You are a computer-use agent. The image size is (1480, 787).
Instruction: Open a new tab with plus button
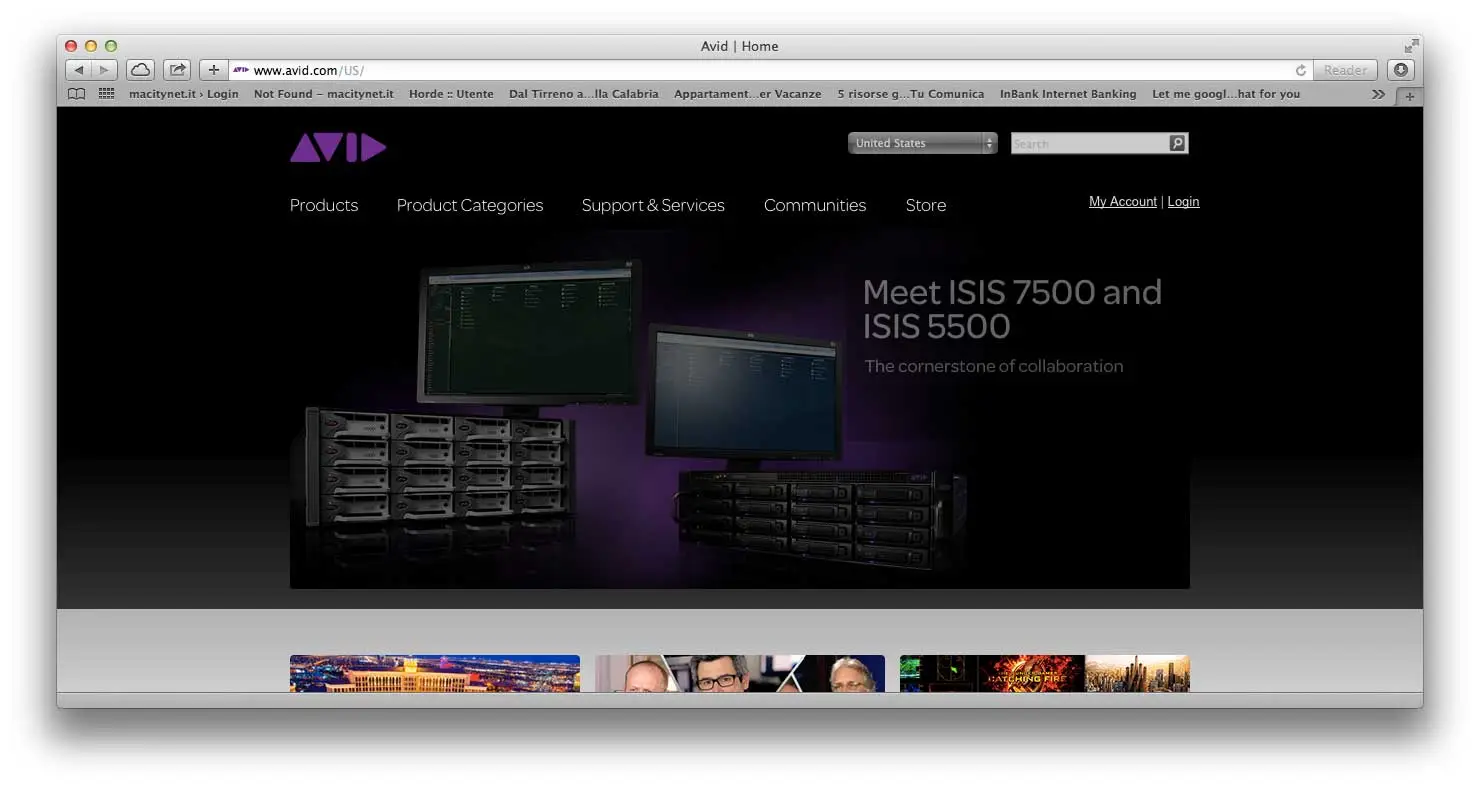(1410, 96)
